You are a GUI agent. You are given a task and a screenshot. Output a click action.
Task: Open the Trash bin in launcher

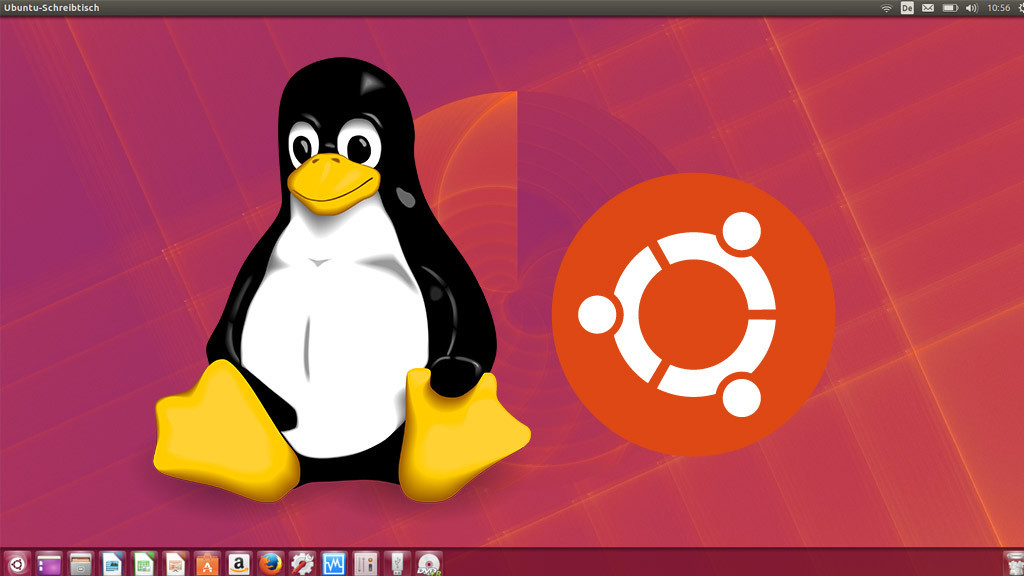(1012, 563)
